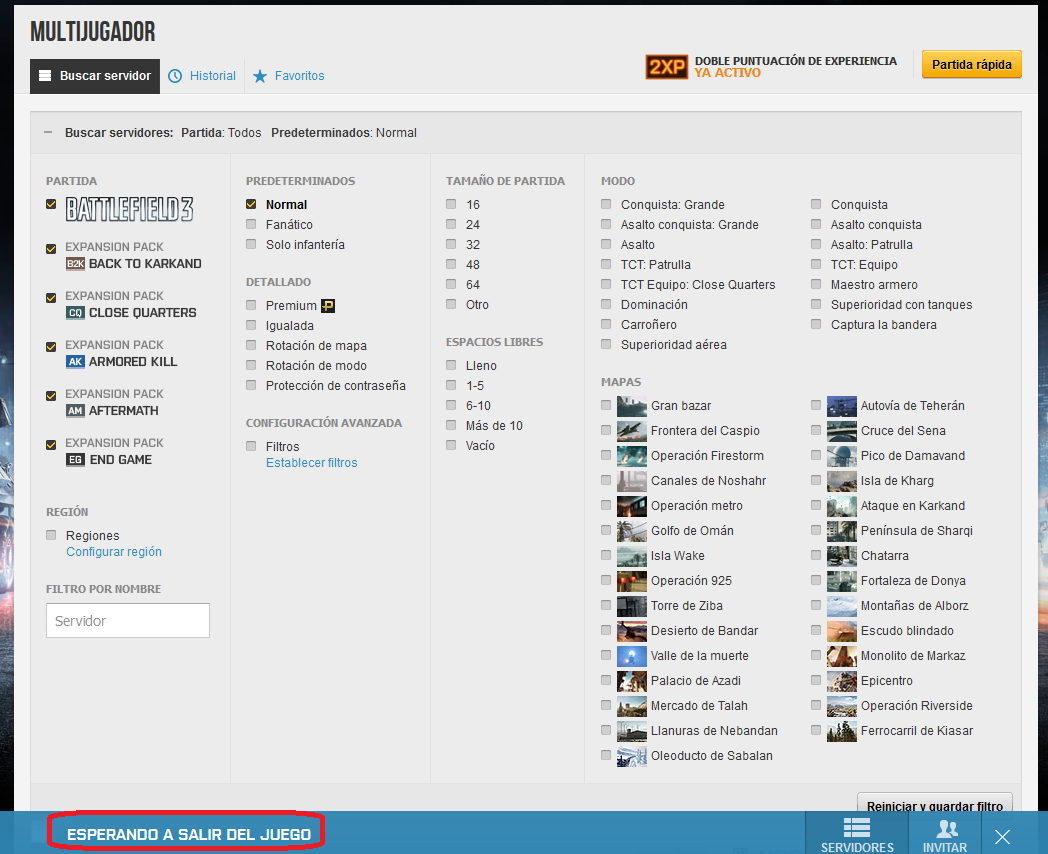Click the AK Armored Kill badge

(x=76, y=362)
